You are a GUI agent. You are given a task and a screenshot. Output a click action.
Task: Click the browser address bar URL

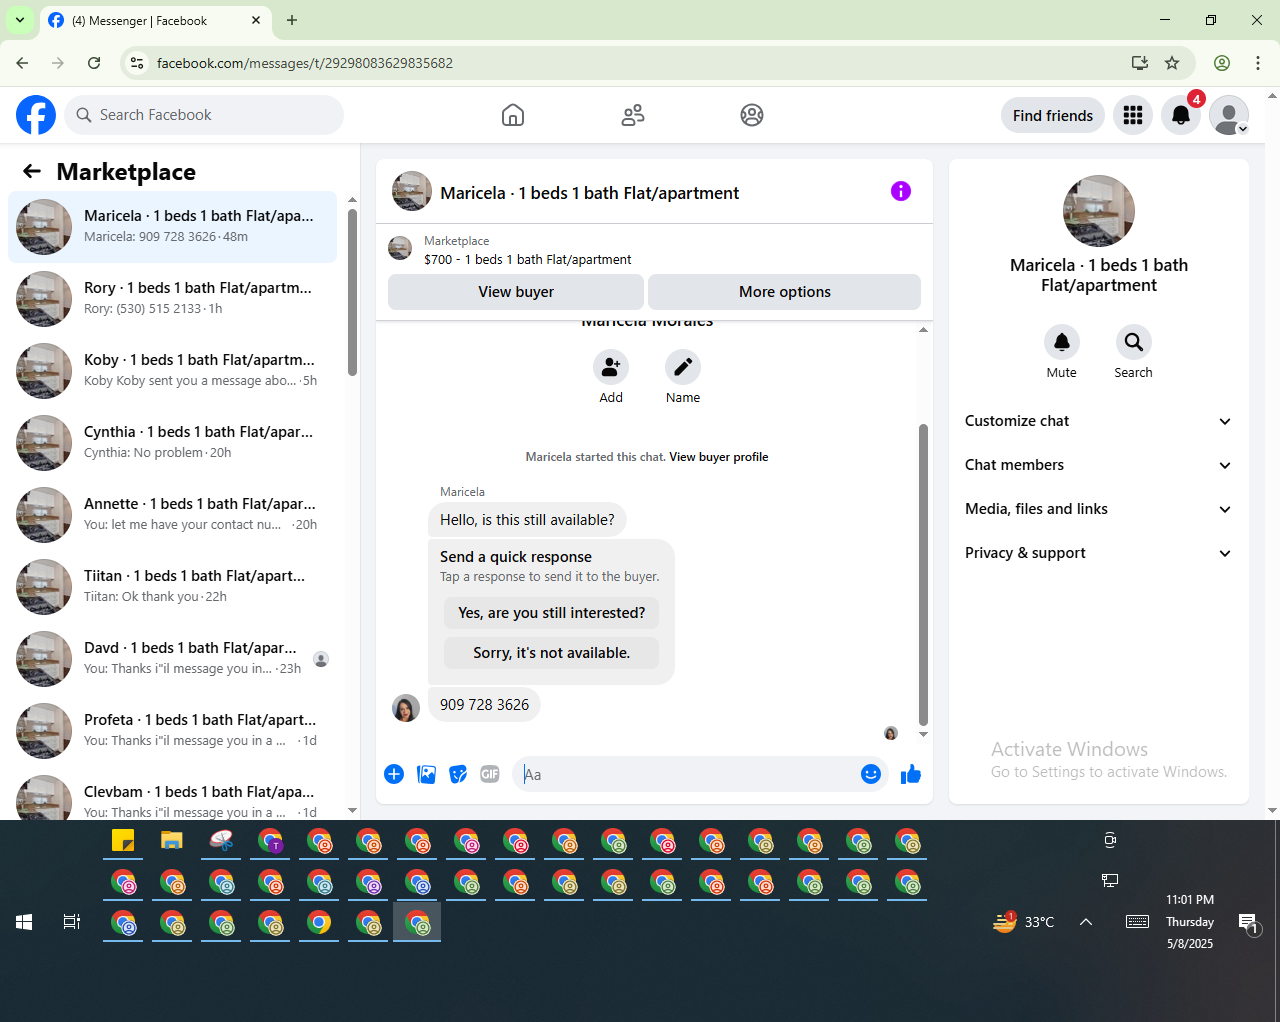(305, 63)
